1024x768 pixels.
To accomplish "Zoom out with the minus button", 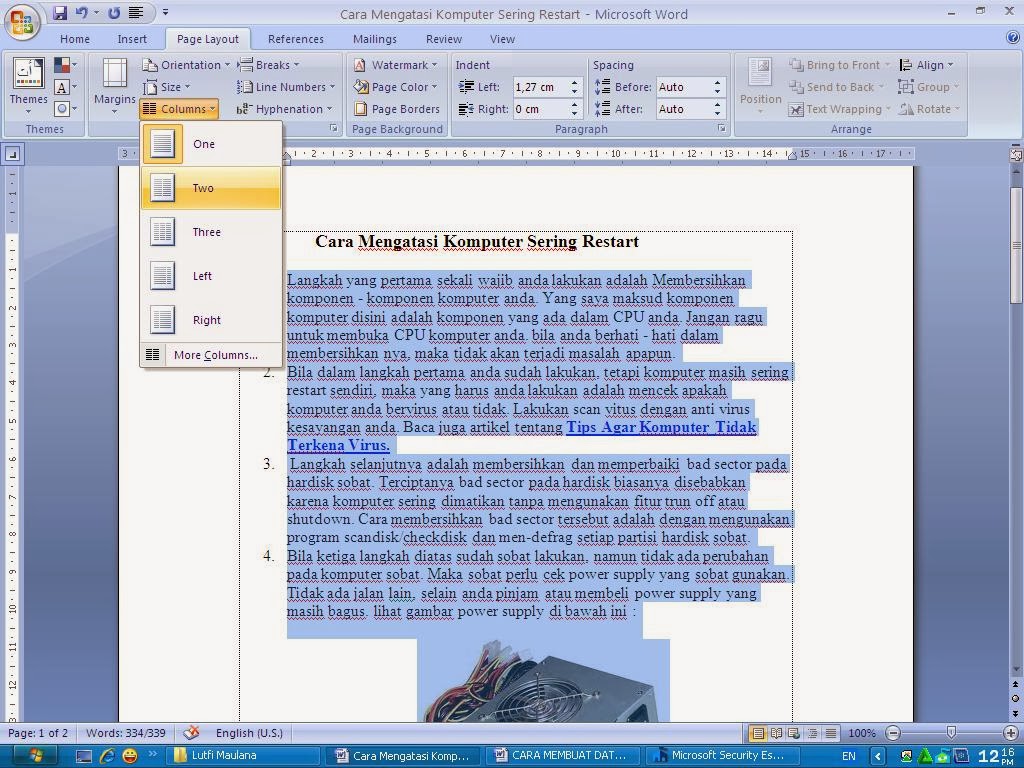I will point(893,733).
